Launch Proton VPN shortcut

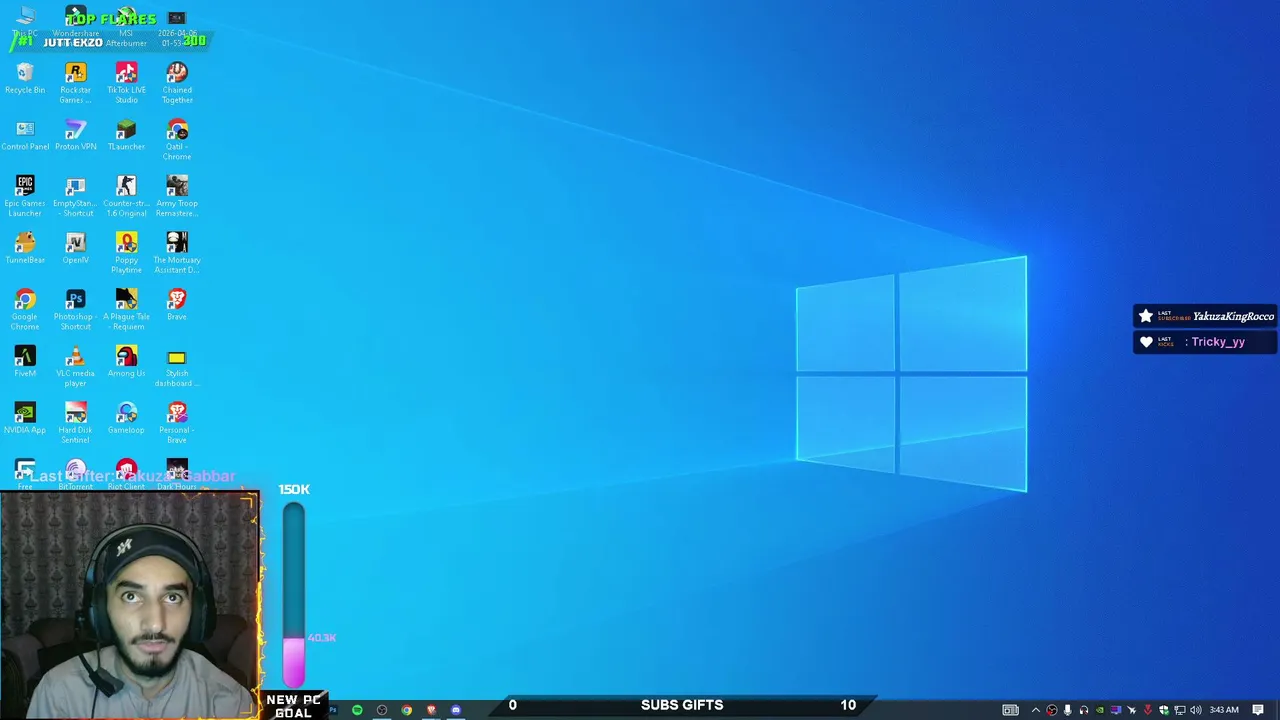[x=75, y=136]
